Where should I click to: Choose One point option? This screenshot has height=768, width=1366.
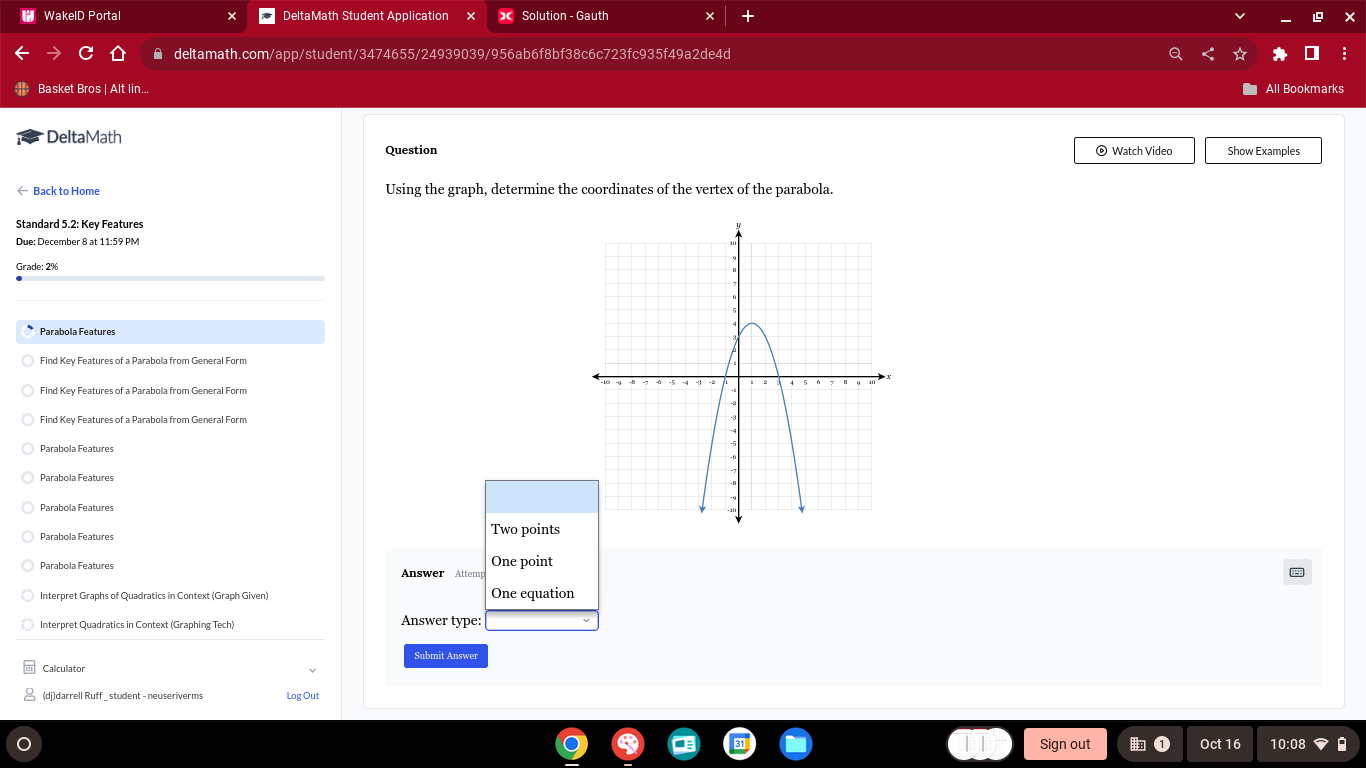coord(542,561)
